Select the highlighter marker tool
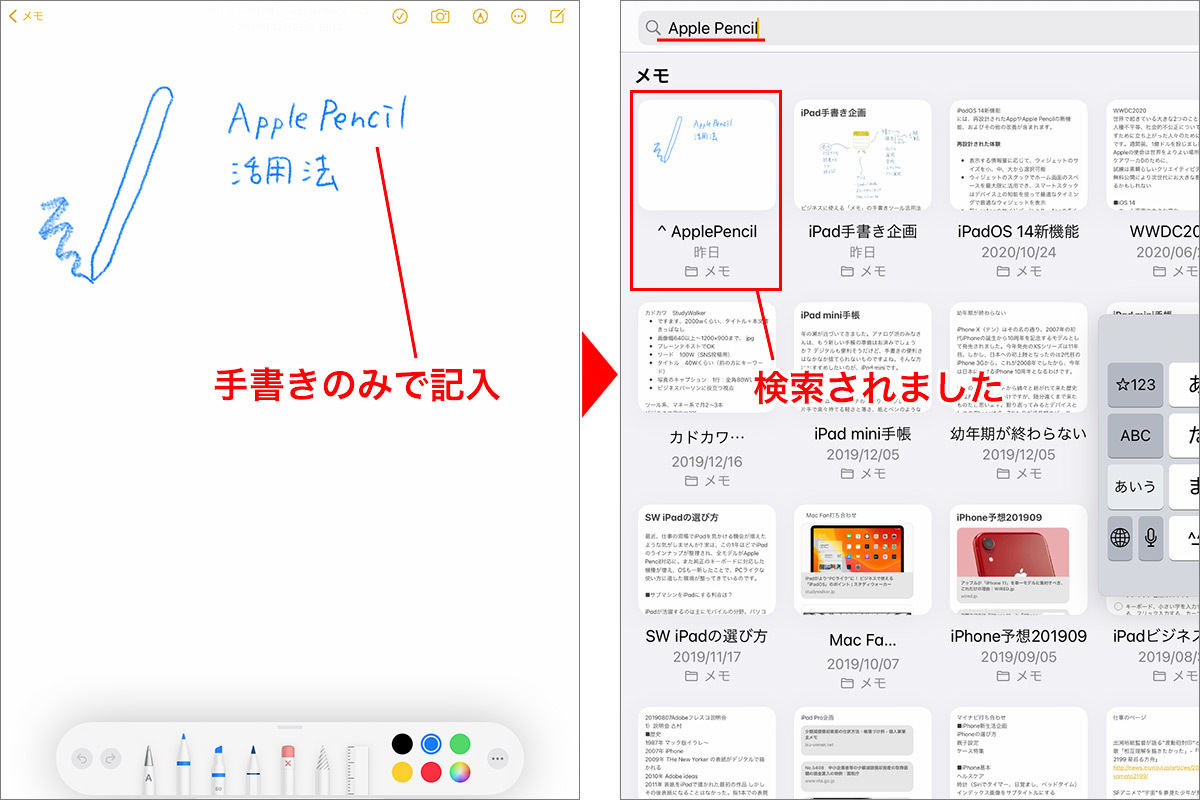 coord(217,768)
